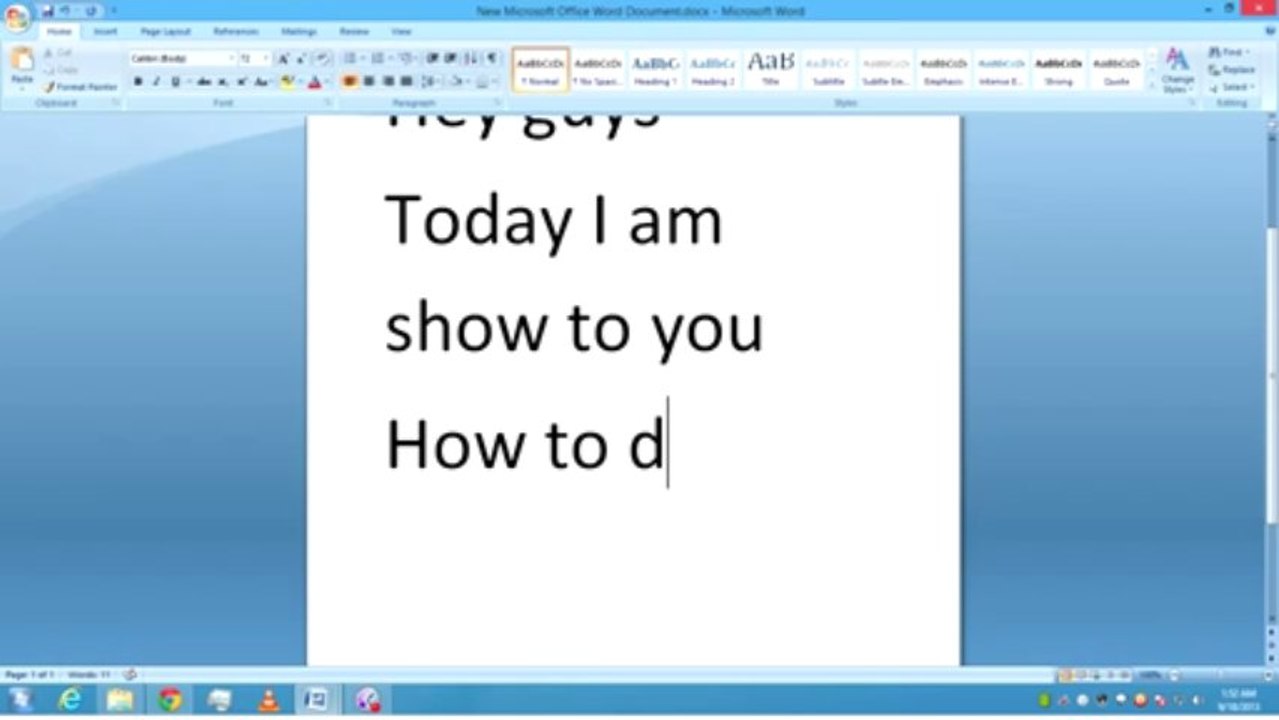Expand the Find dropdown in Editing
The height and width of the screenshot is (720, 1279).
click(x=1248, y=52)
